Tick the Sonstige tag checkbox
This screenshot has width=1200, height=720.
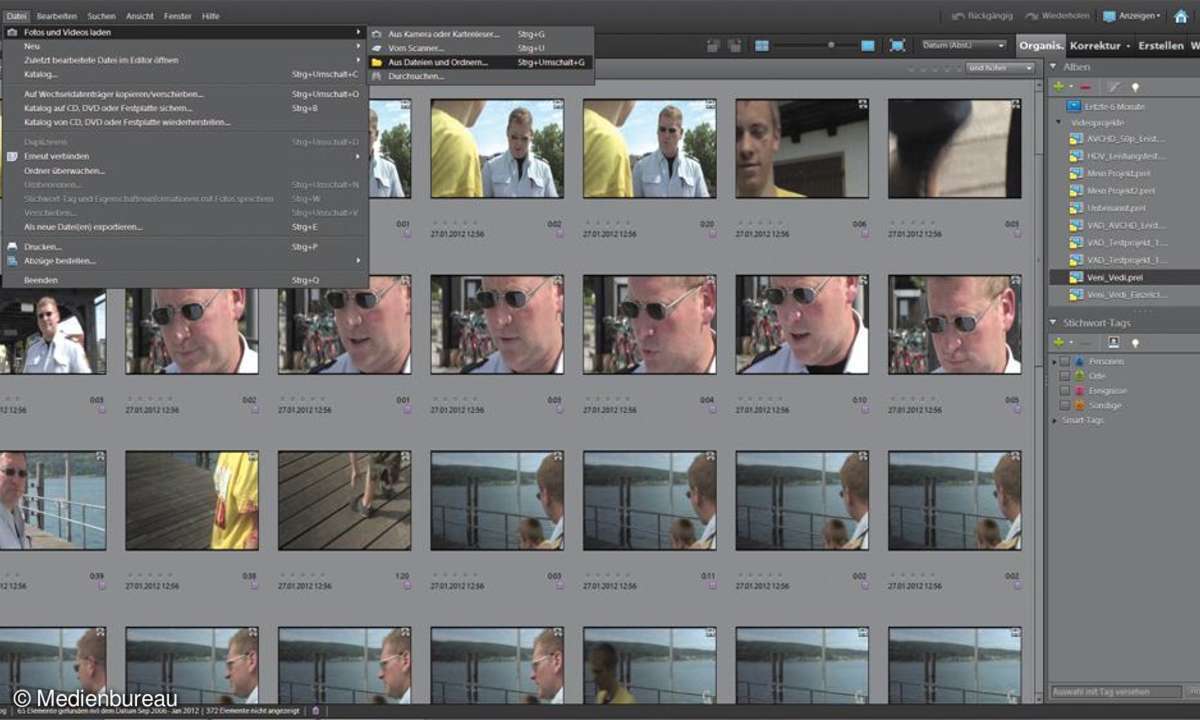[1065, 406]
